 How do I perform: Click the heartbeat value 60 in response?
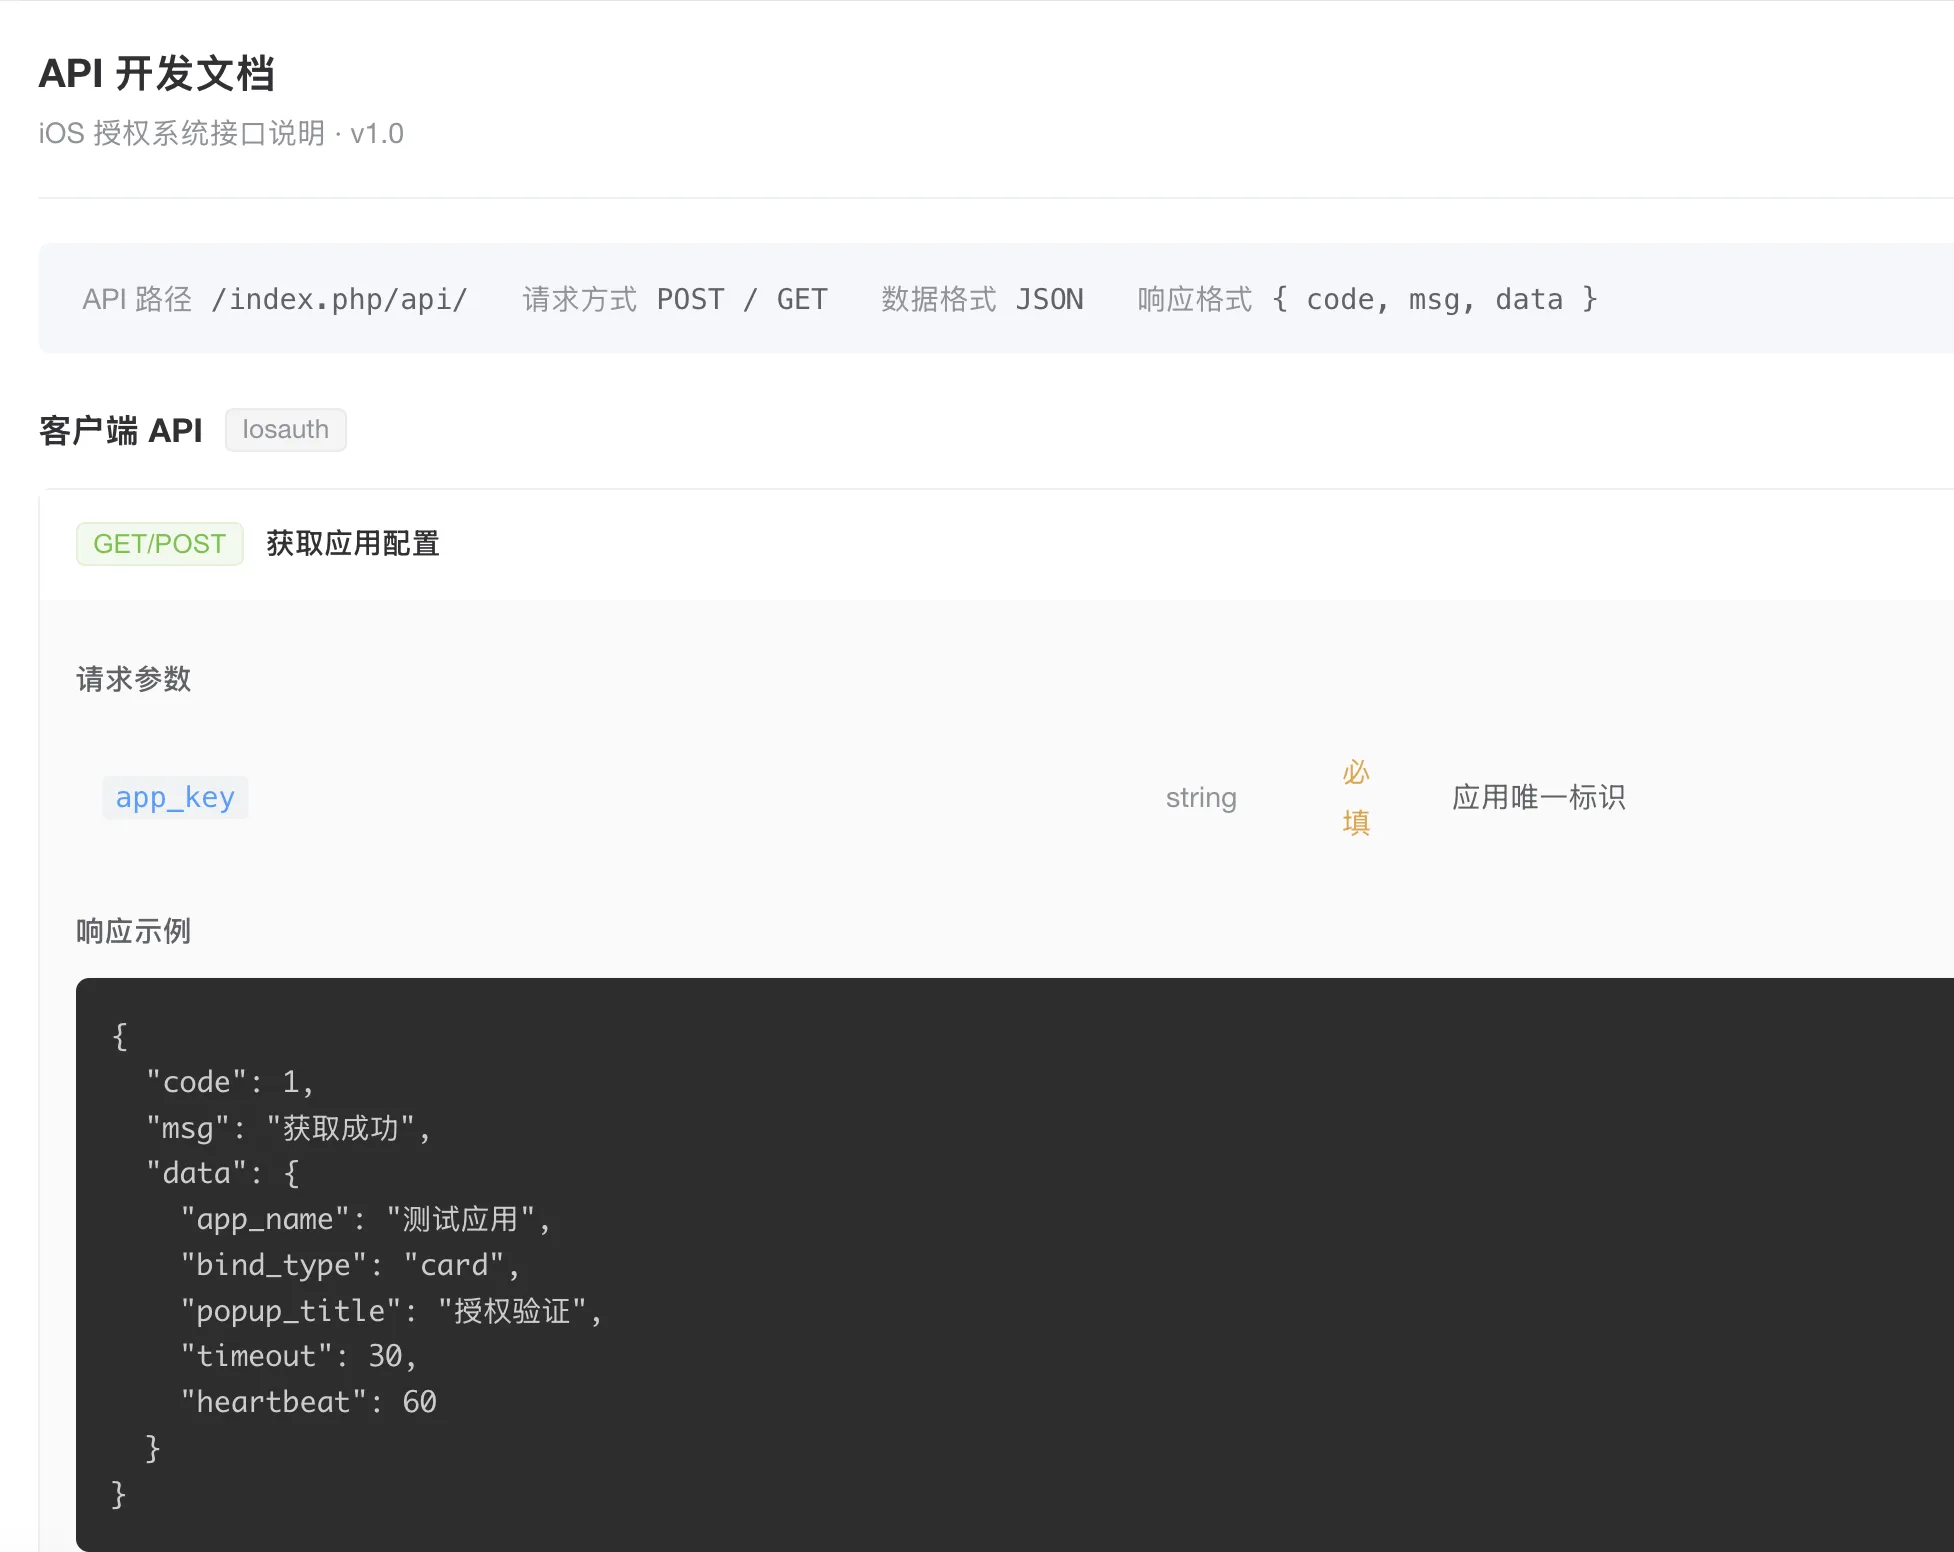(421, 1401)
